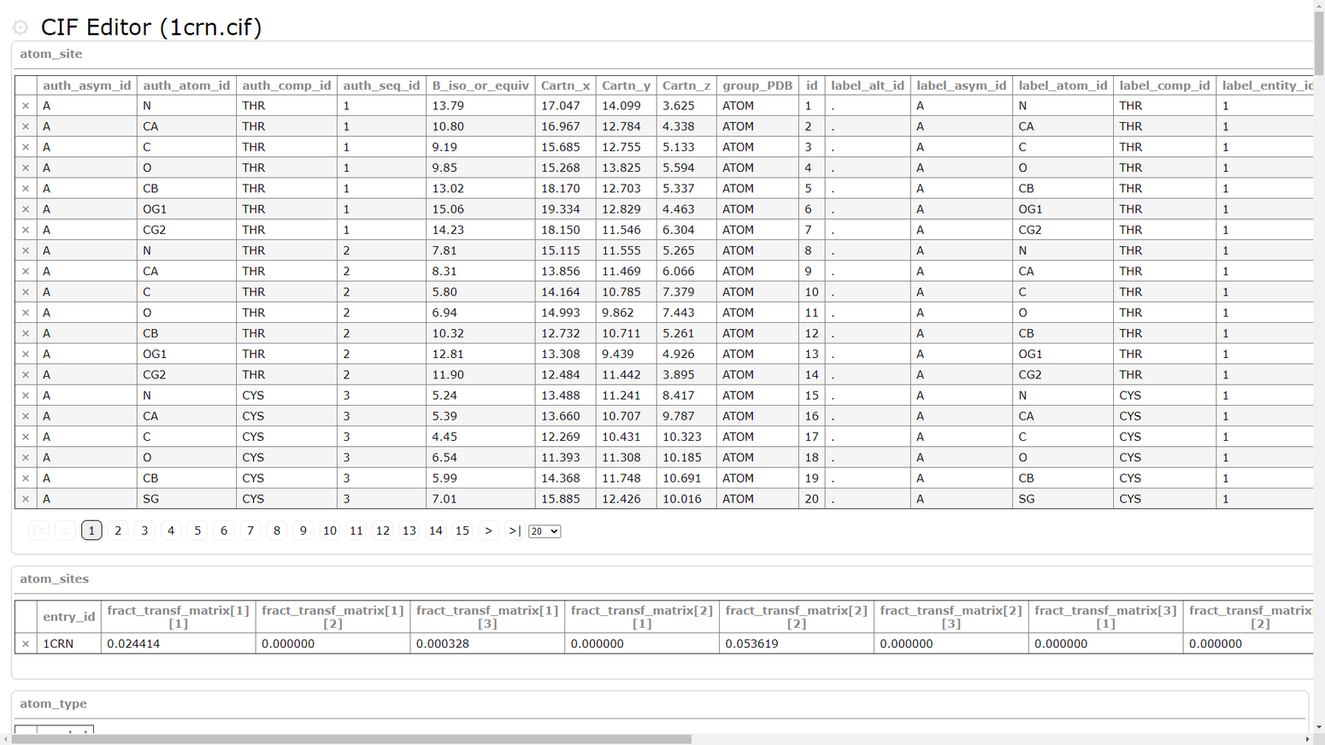The height and width of the screenshot is (745, 1325).
Task: Delete the 1CRN row in atom_sites
Action: point(26,644)
